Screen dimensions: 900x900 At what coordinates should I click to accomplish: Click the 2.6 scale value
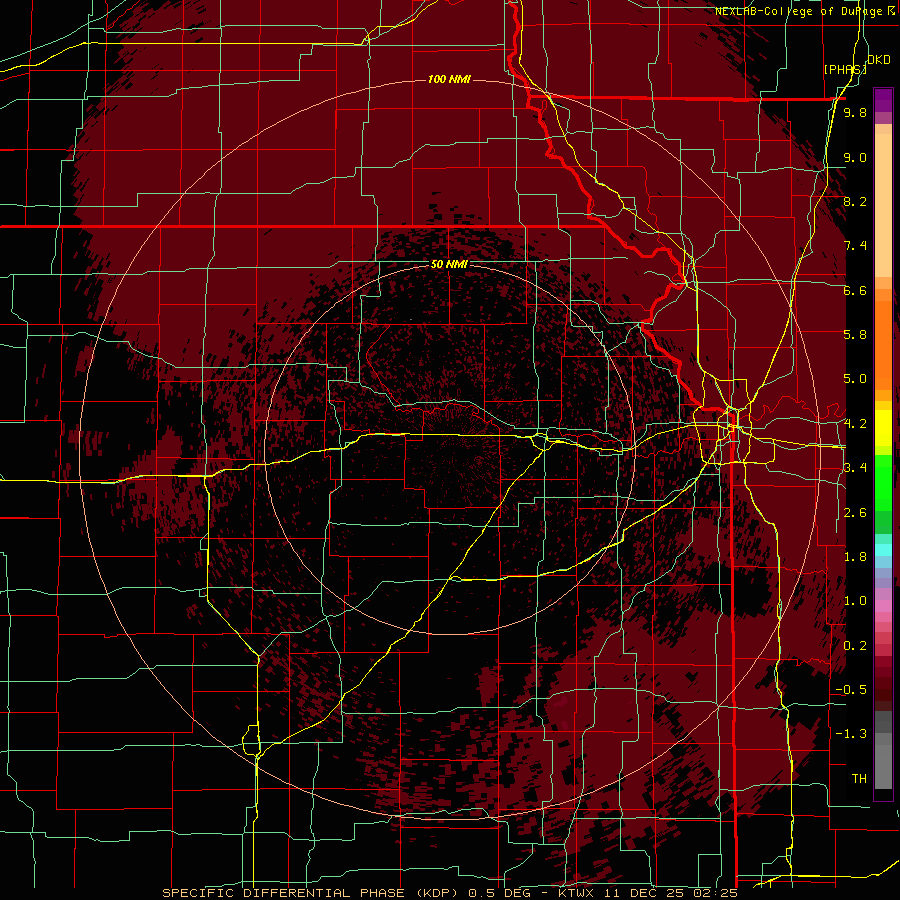click(x=855, y=513)
